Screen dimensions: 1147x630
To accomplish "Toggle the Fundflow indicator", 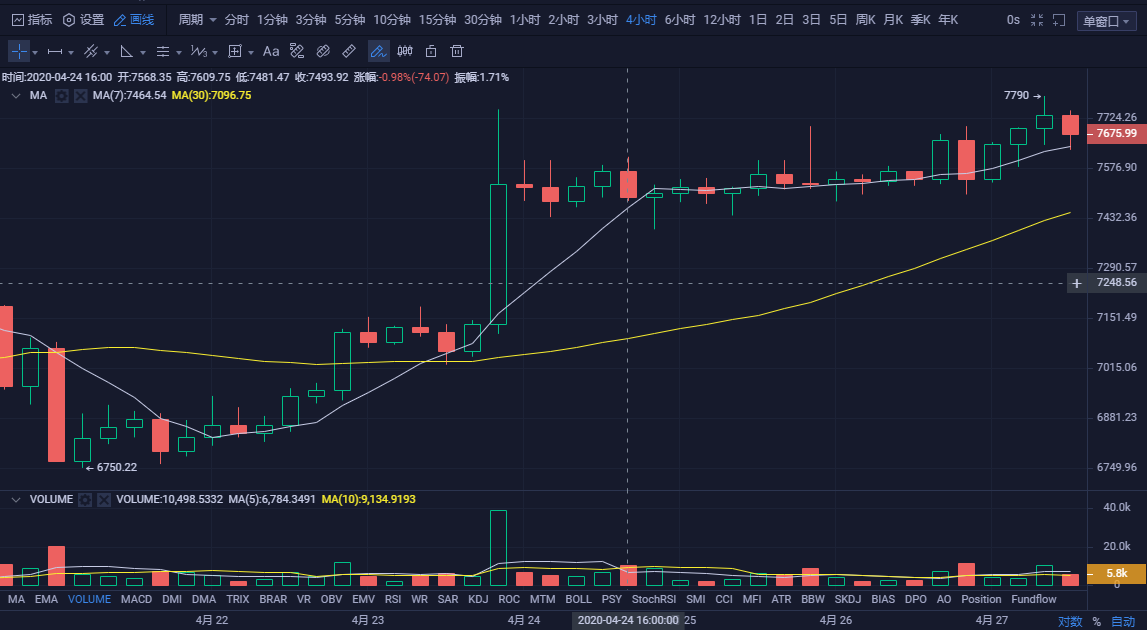I will [1034, 599].
